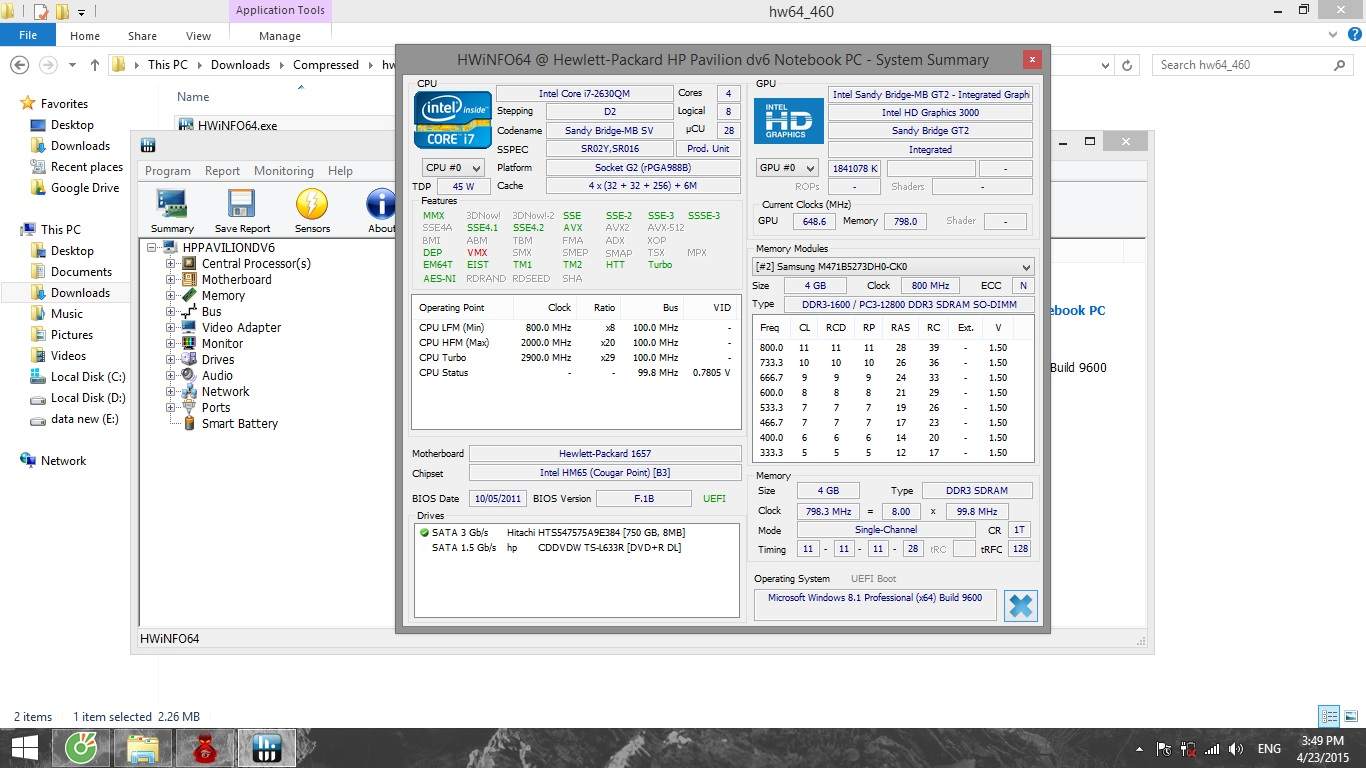Select data new (E:) drive

click(x=85, y=419)
